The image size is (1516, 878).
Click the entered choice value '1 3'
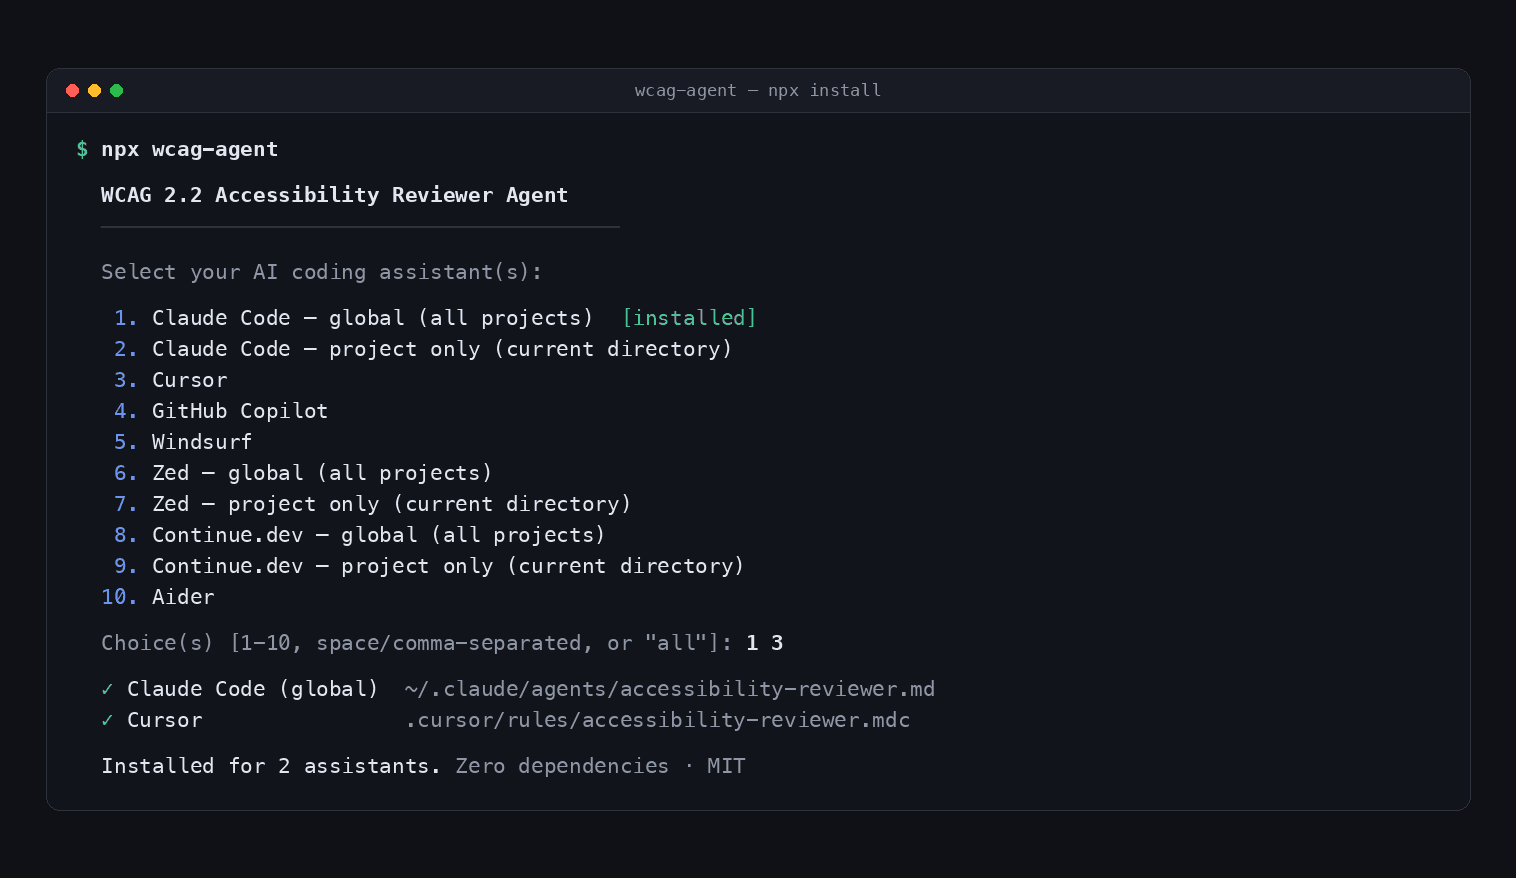pos(765,643)
